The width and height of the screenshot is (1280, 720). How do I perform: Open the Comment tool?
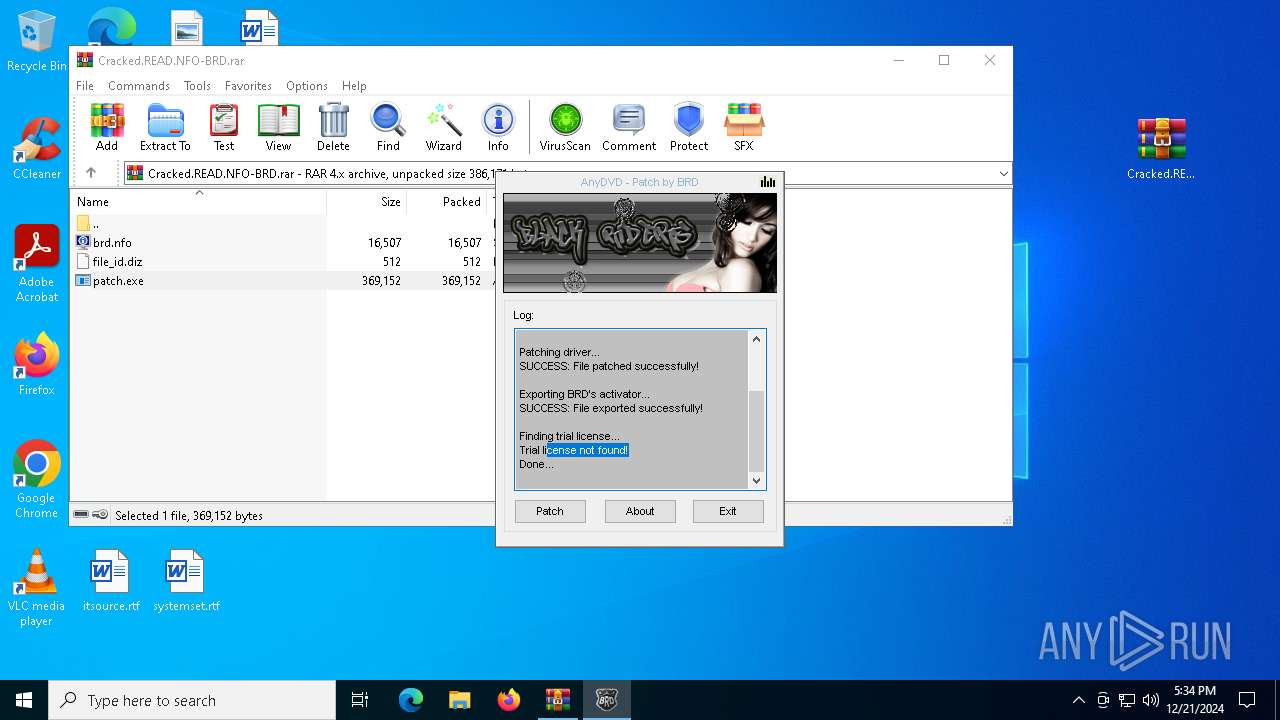pyautogui.click(x=629, y=127)
